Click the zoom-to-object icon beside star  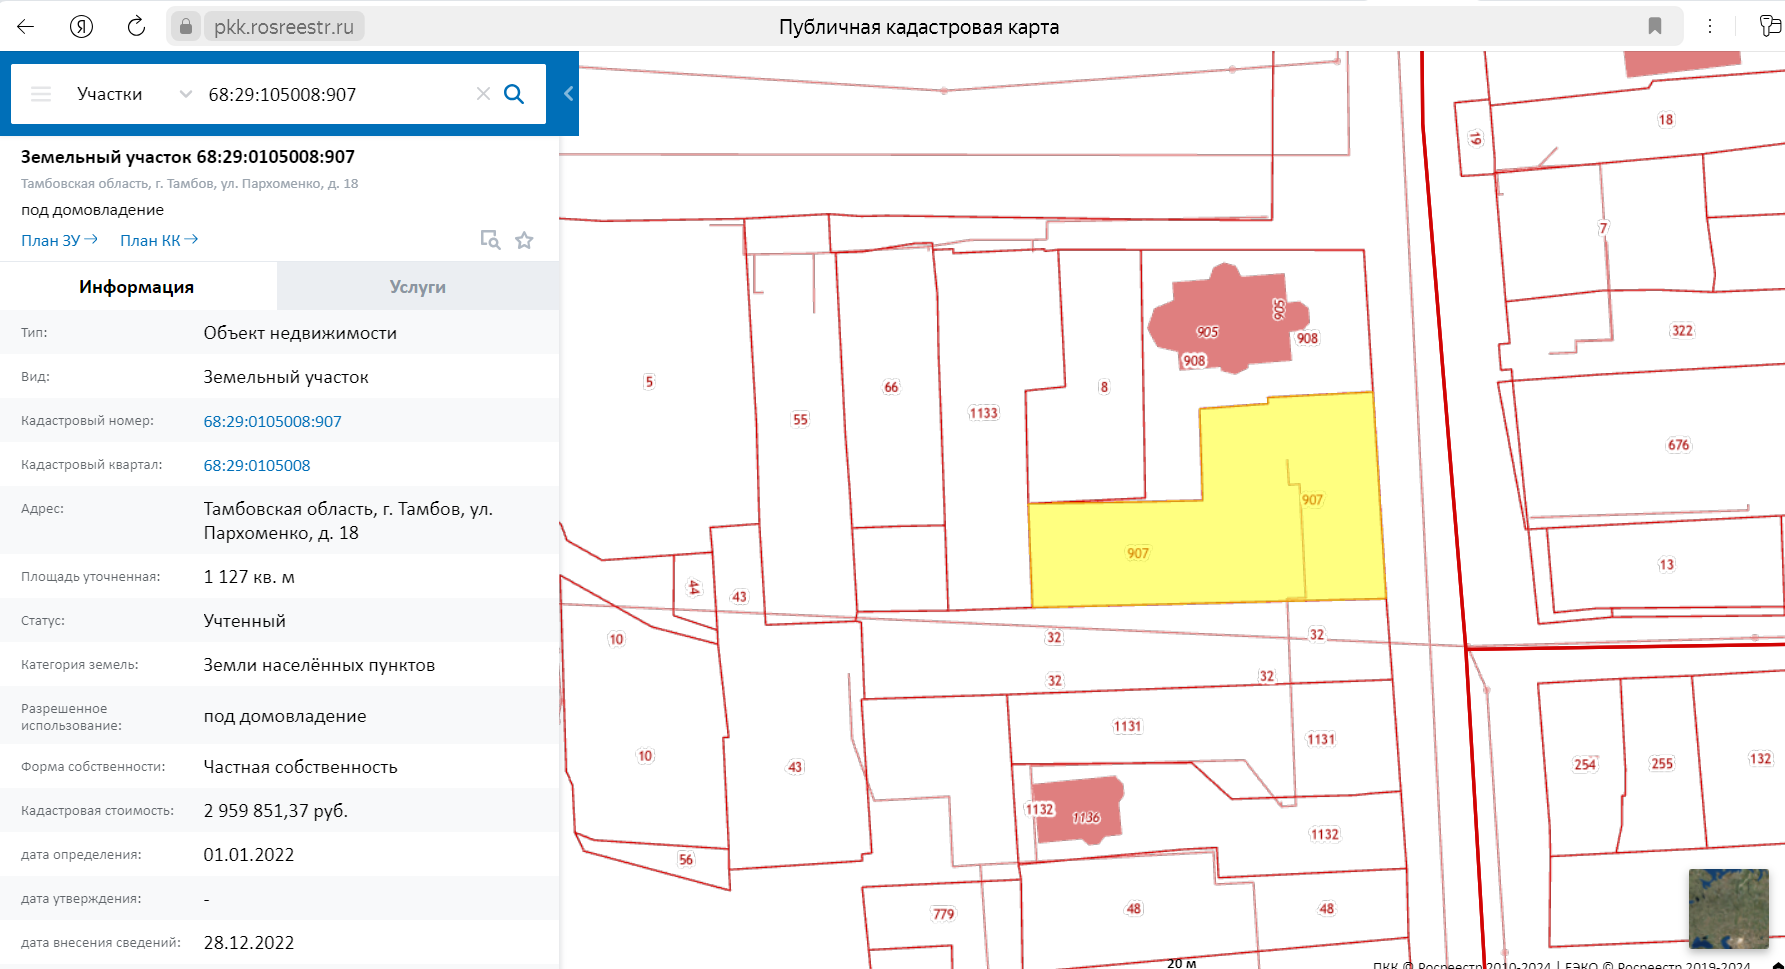point(490,240)
